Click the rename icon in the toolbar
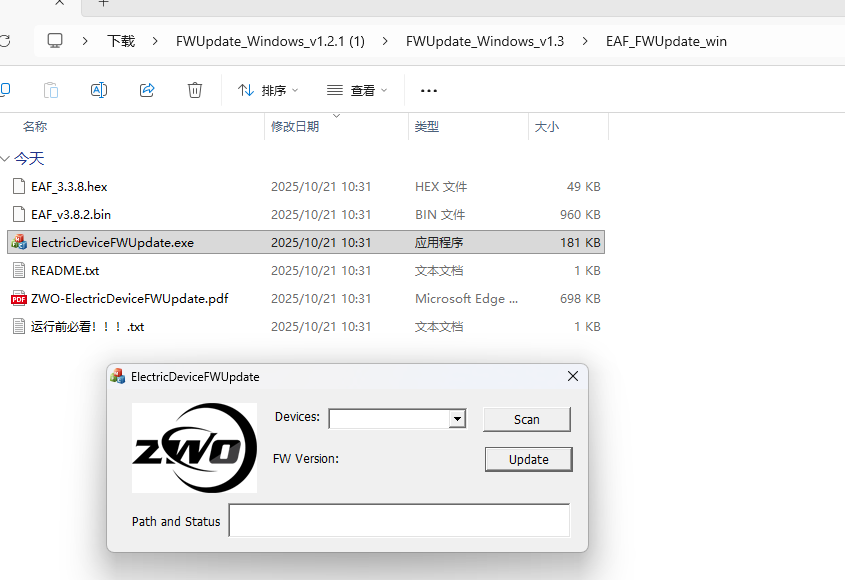Viewport: 845px width, 580px height. point(99,90)
